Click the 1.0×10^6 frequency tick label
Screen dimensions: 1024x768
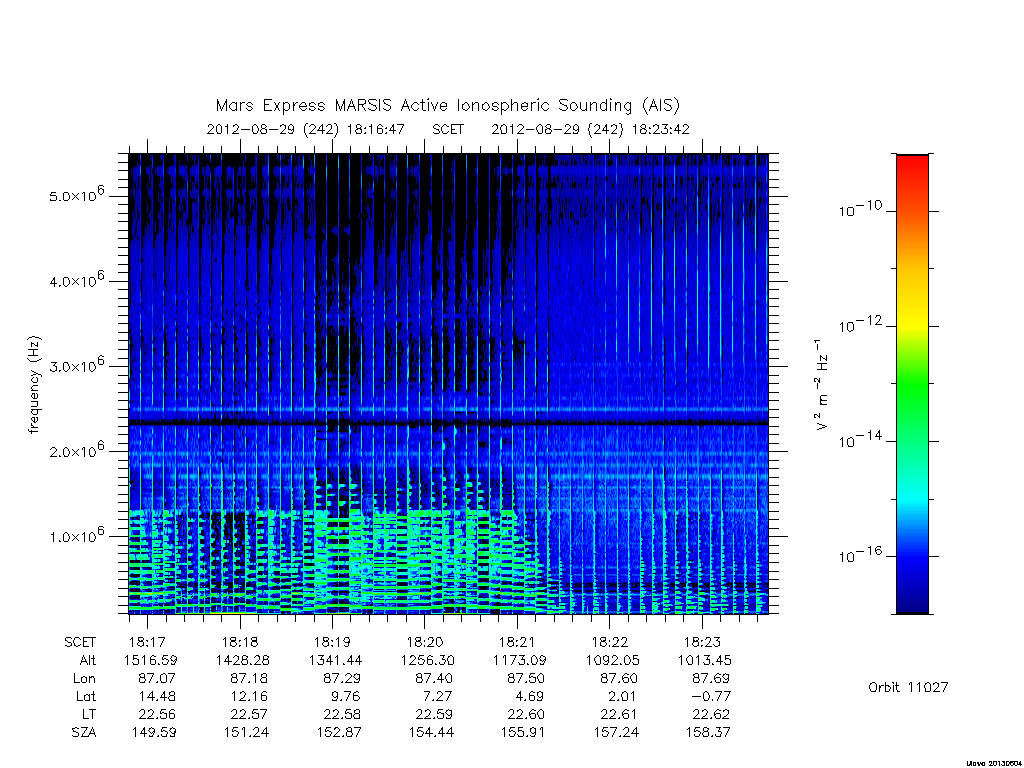[76, 535]
